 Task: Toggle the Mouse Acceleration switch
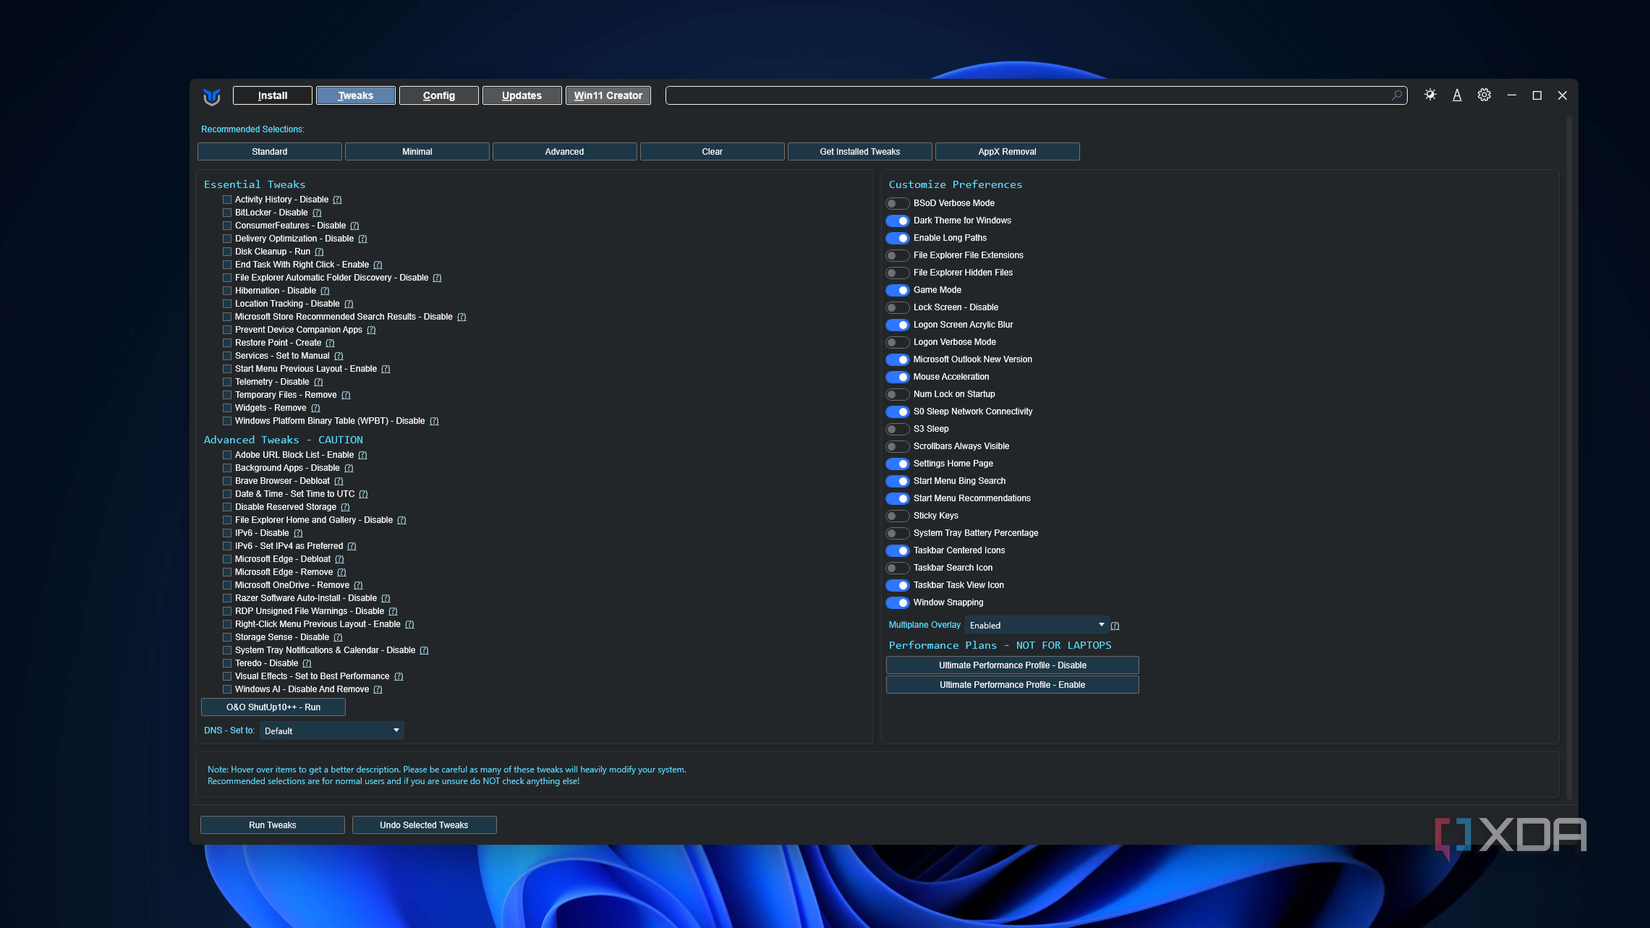click(x=897, y=377)
